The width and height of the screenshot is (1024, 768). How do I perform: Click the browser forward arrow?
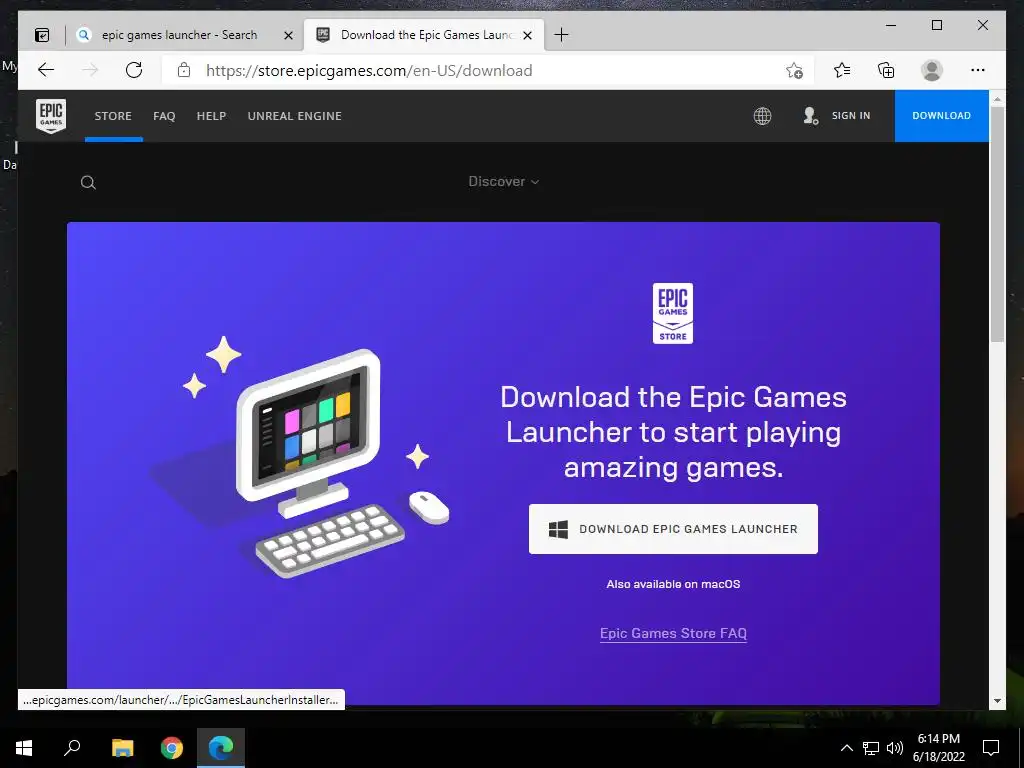pyautogui.click(x=90, y=70)
